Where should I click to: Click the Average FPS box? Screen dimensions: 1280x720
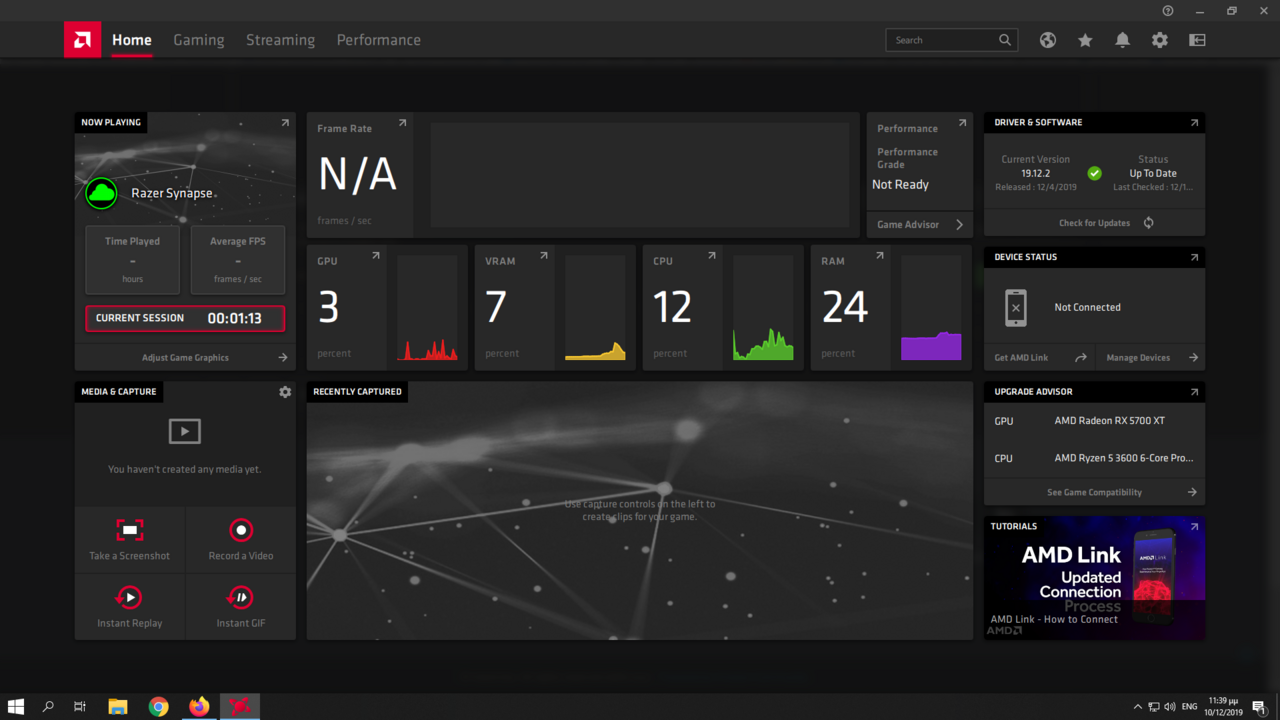[238, 260]
